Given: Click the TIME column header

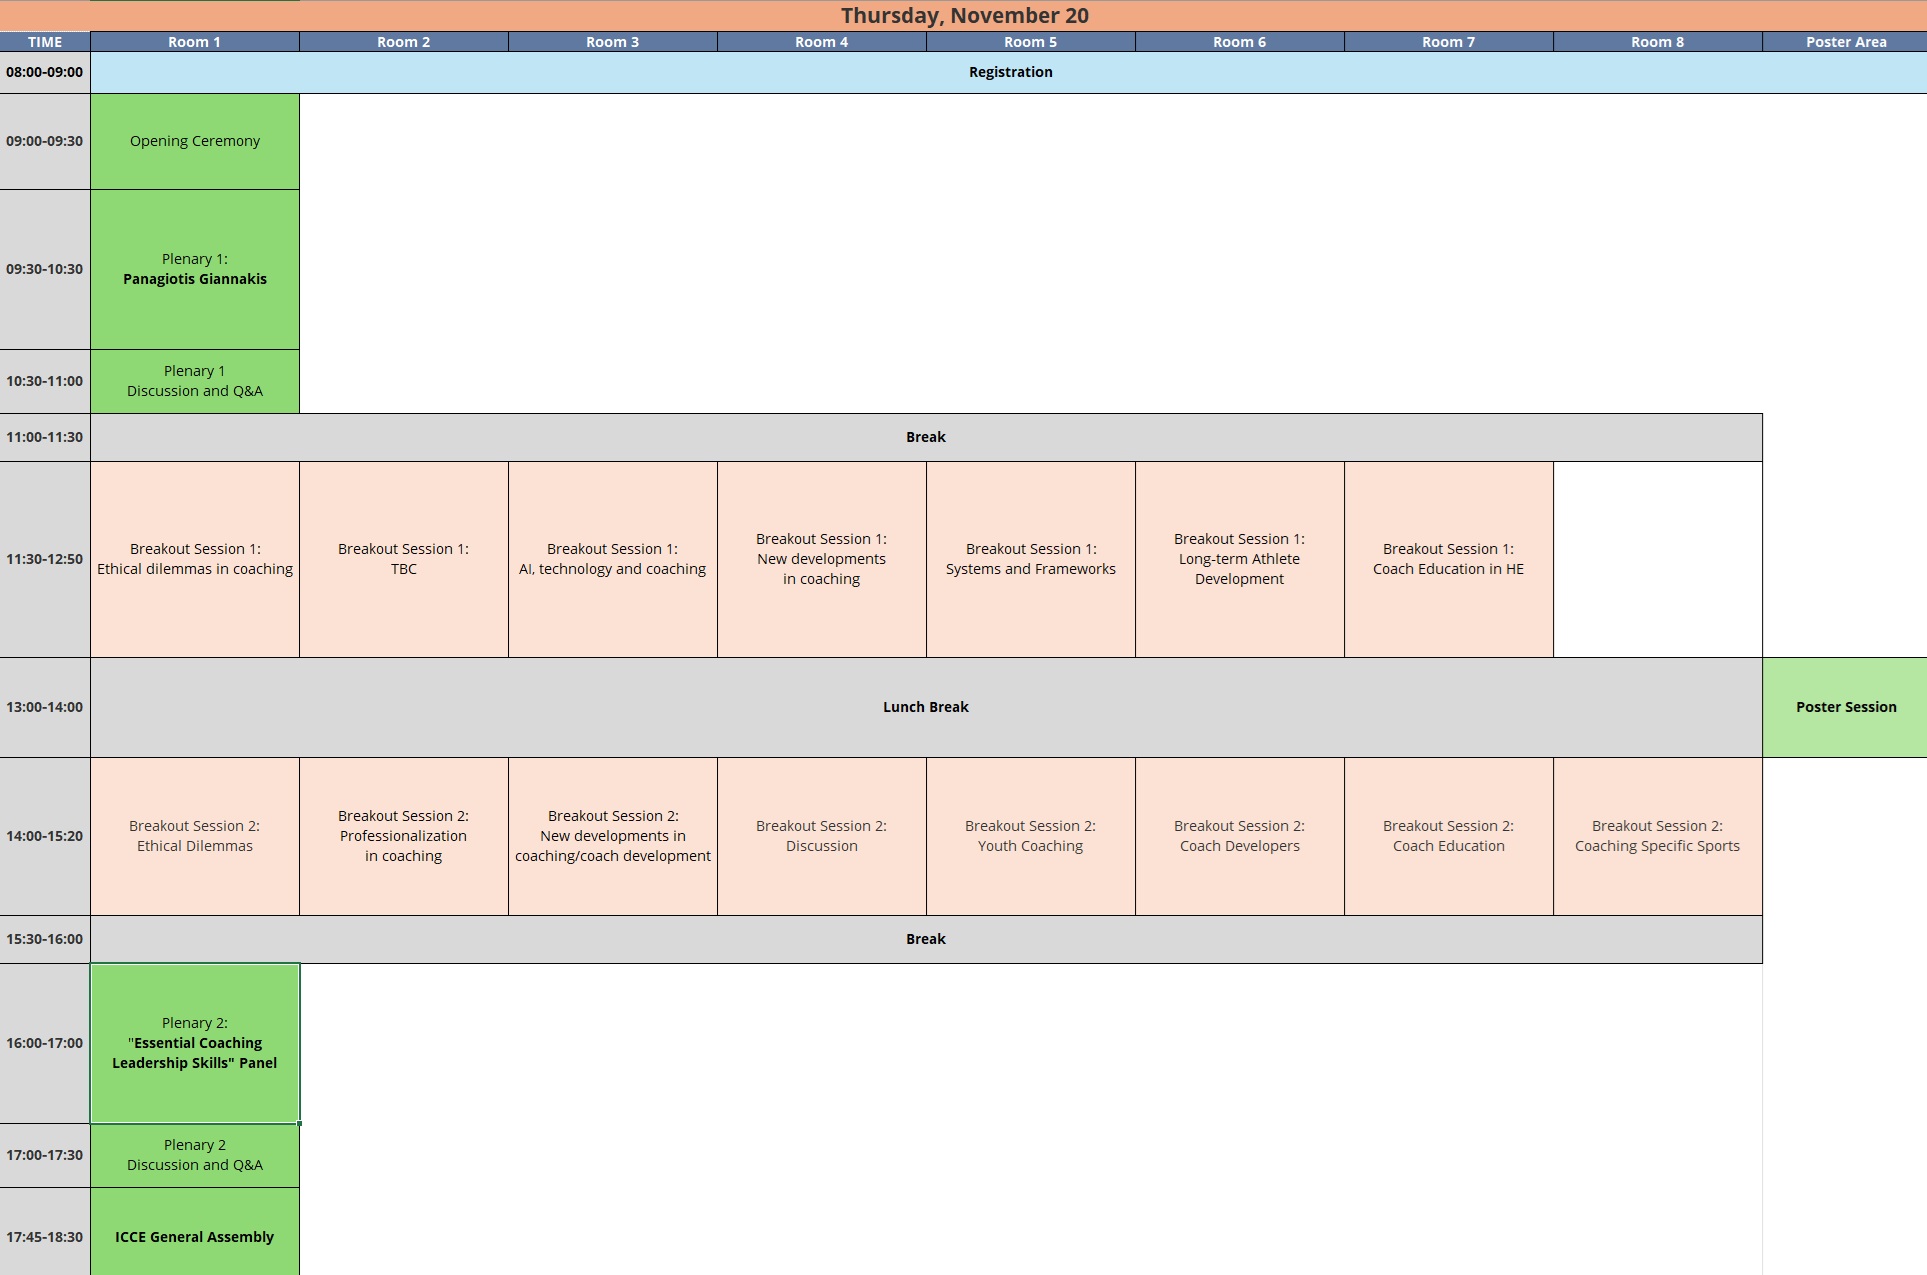Looking at the screenshot, I should pos(45,42).
